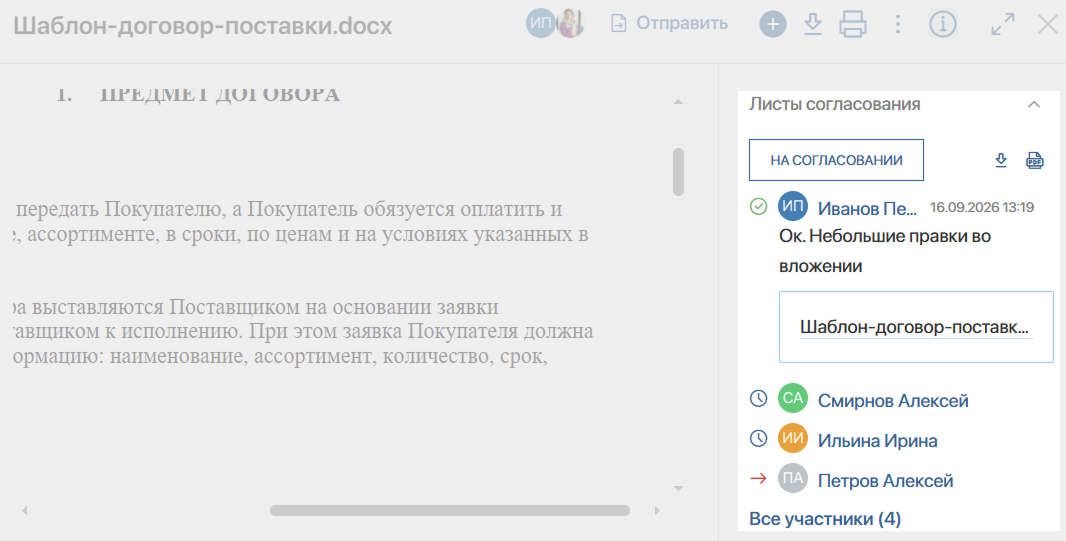Image resolution: width=1066 pixels, height=541 pixels.
Task: Click pending clock icon beside Ильина Ирина
Action: pyautogui.click(x=758, y=438)
